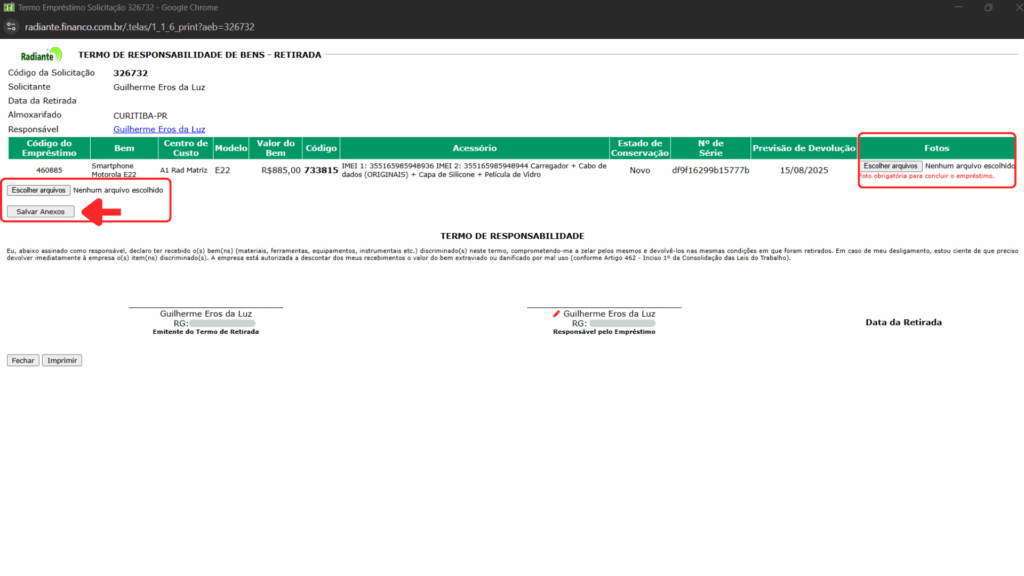Click serial number df9f16299b15777b cell
Image resolution: width=1024 pixels, height=576 pixels.
pyautogui.click(x=710, y=170)
